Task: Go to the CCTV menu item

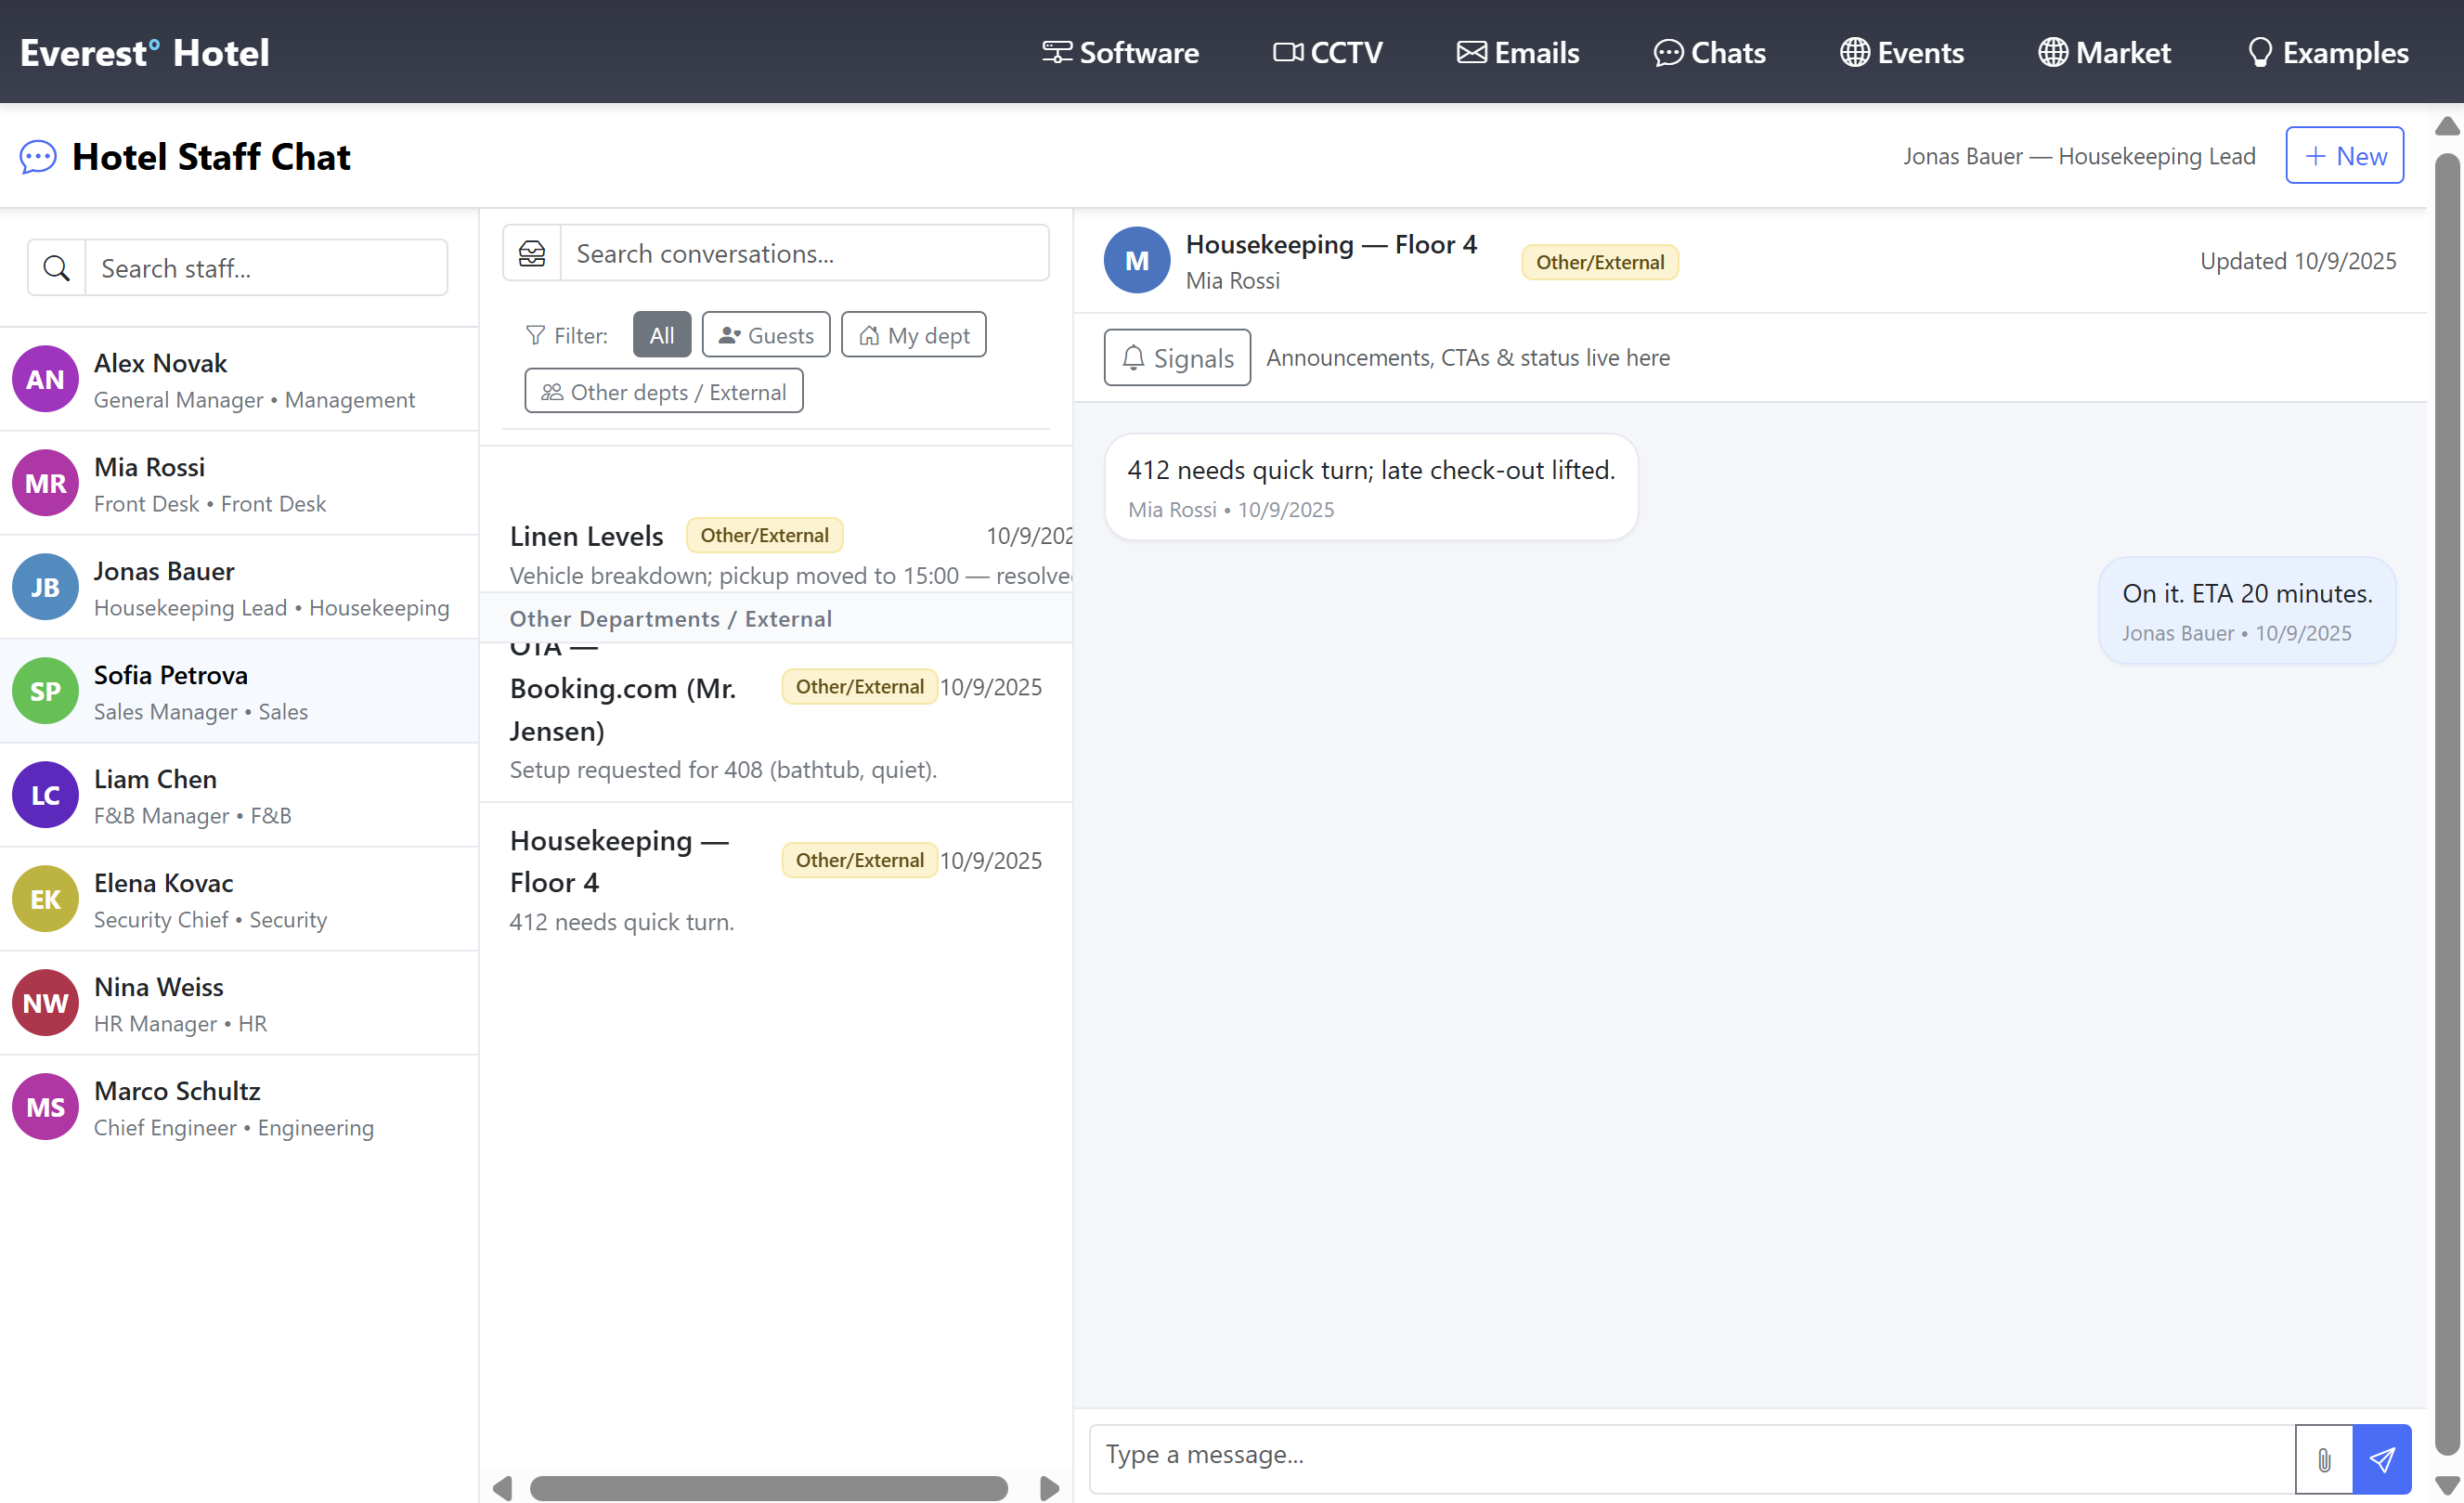Action: (x=1328, y=52)
